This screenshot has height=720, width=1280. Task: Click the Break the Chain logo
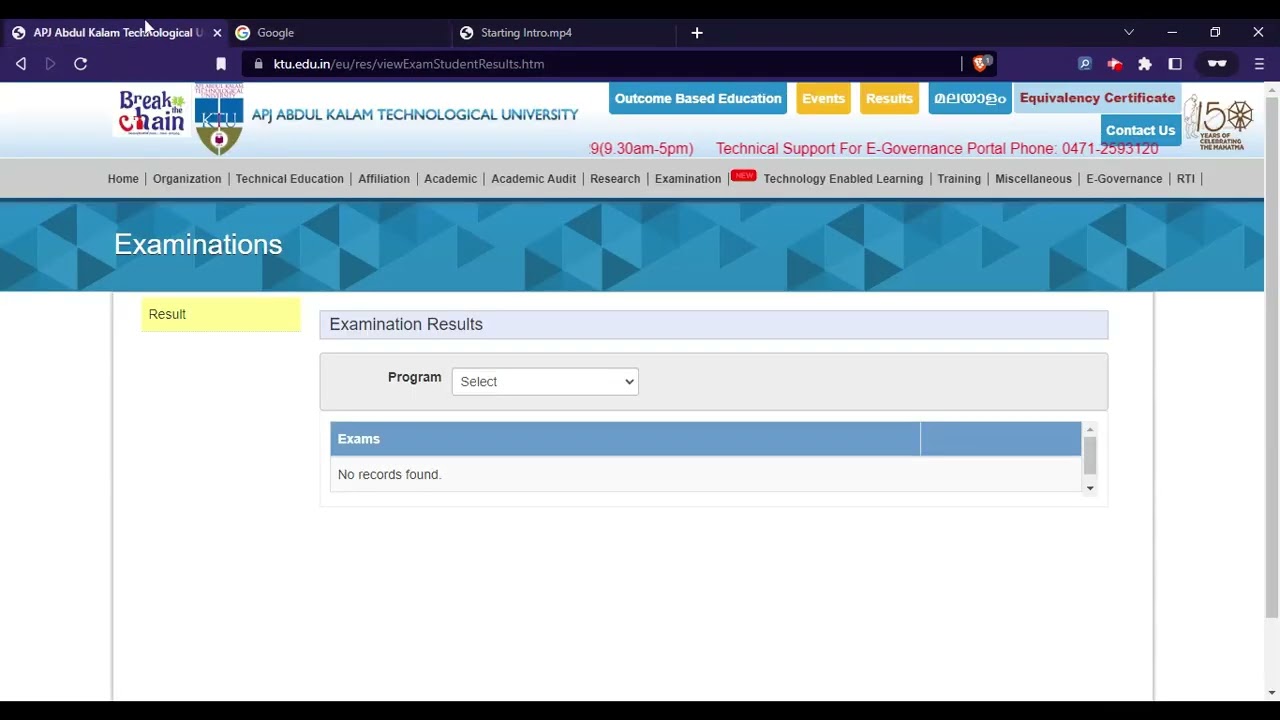[151, 112]
